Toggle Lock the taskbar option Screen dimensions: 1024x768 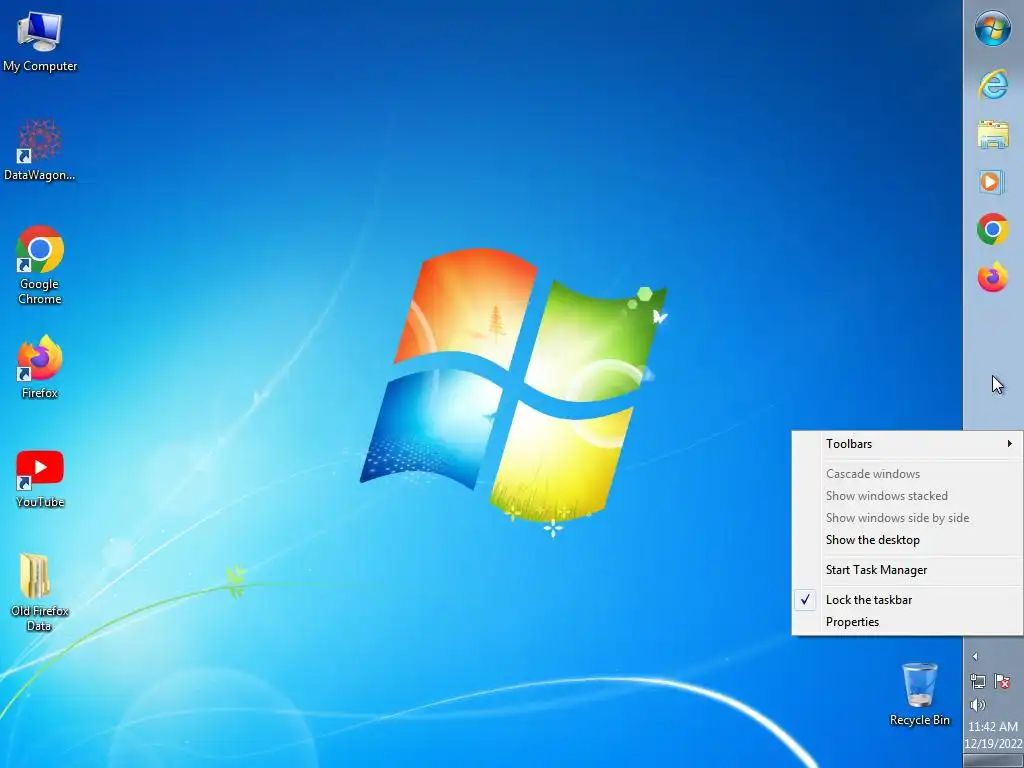(x=907, y=600)
